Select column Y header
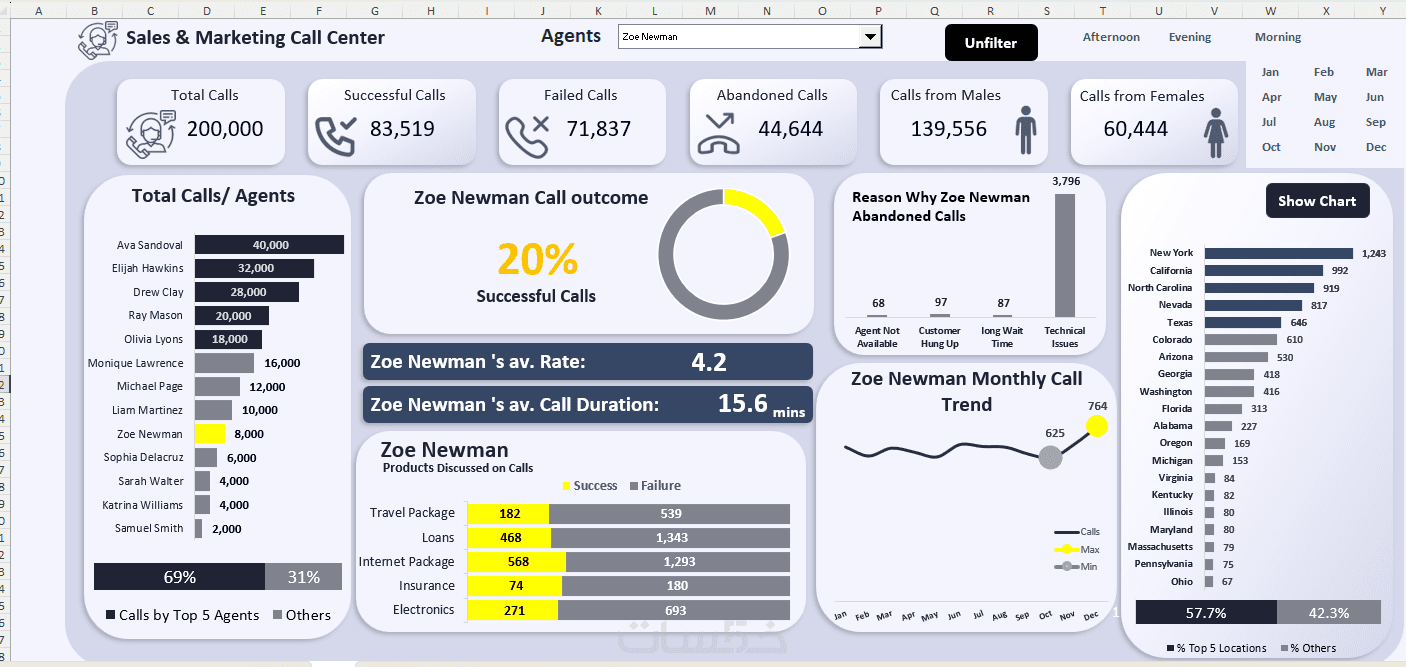Image resolution: width=1406 pixels, height=667 pixels. pos(1382,12)
